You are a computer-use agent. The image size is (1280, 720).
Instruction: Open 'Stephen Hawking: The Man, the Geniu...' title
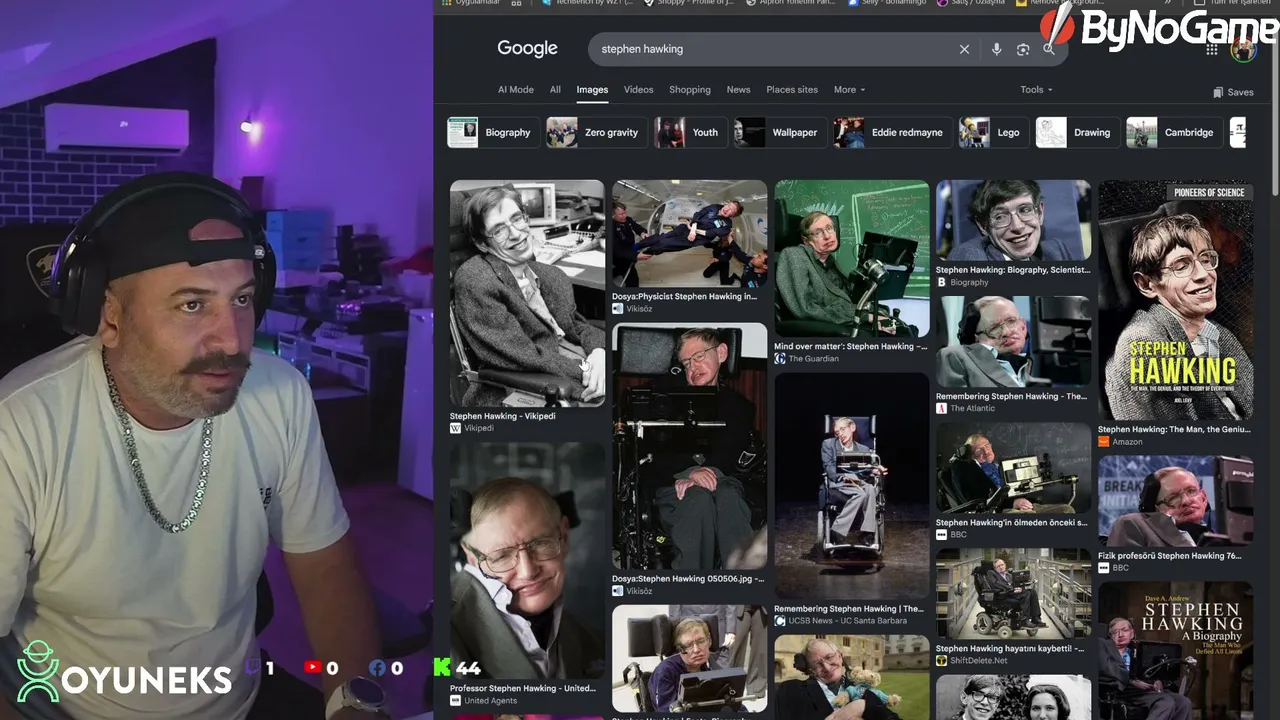tap(1174, 429)
